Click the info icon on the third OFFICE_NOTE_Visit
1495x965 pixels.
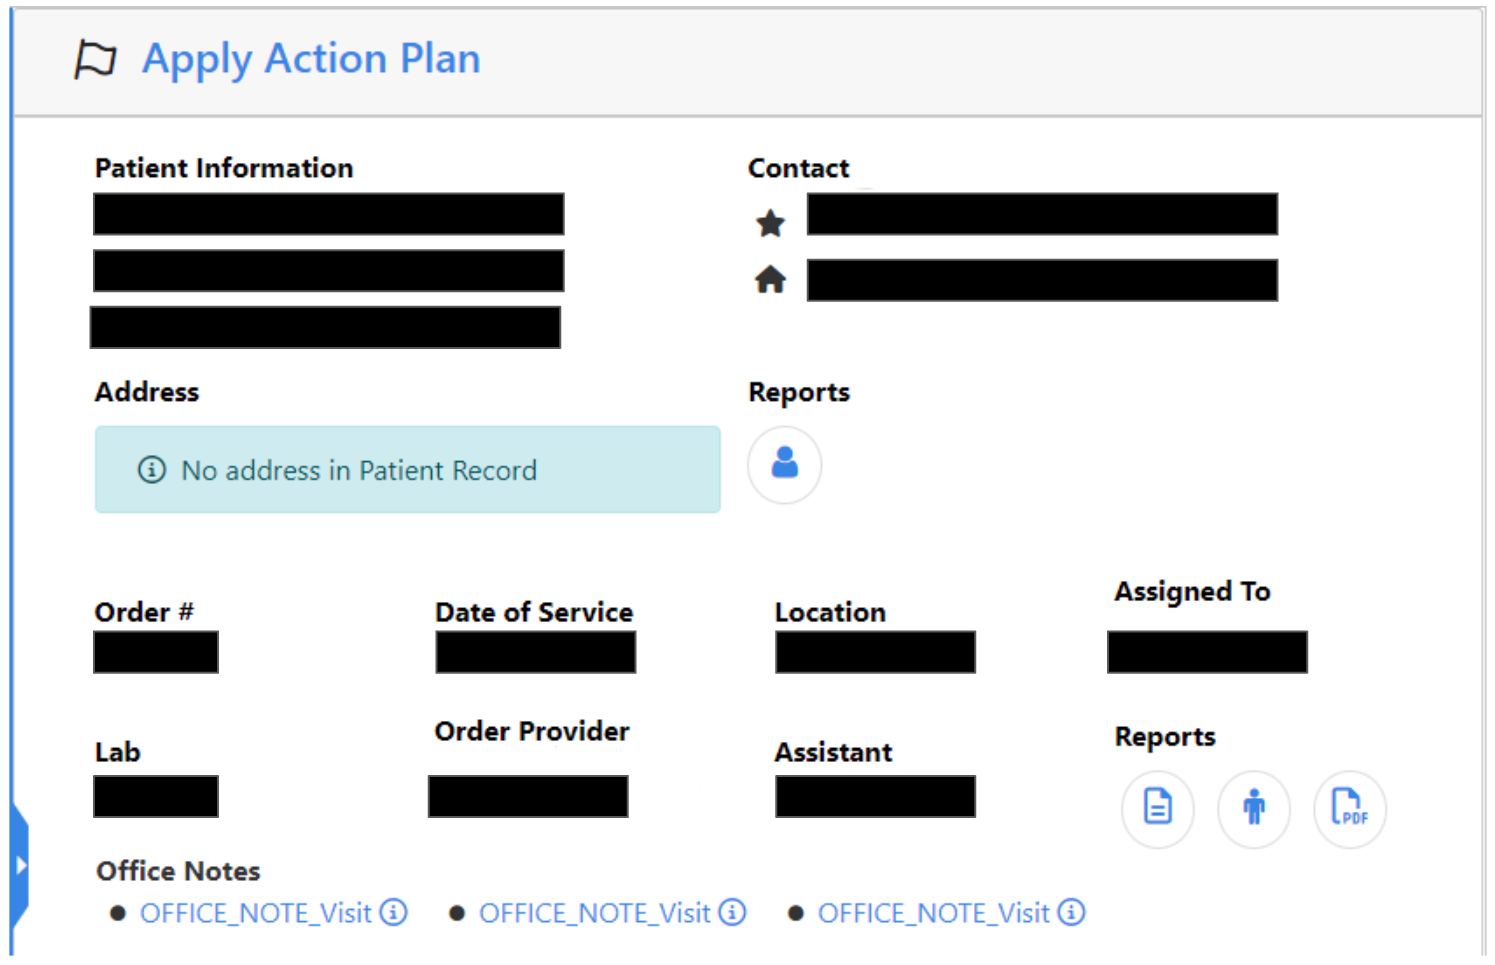(x=1071, y=912)
